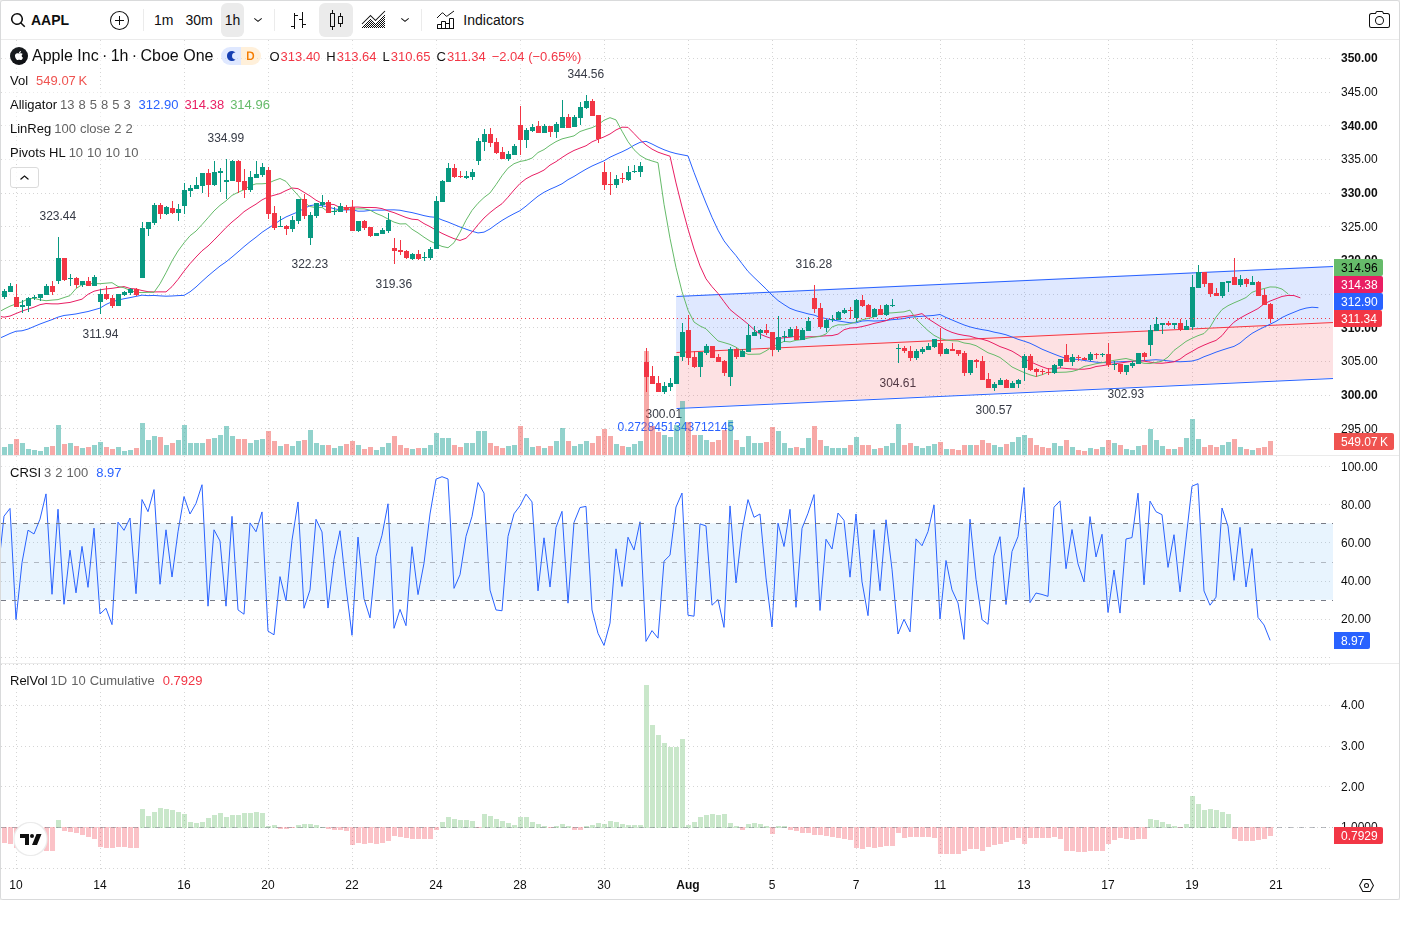Screen dimensions: 1420x950
Task: Click the delayed data D badge
Action: [x=250, y=56]
